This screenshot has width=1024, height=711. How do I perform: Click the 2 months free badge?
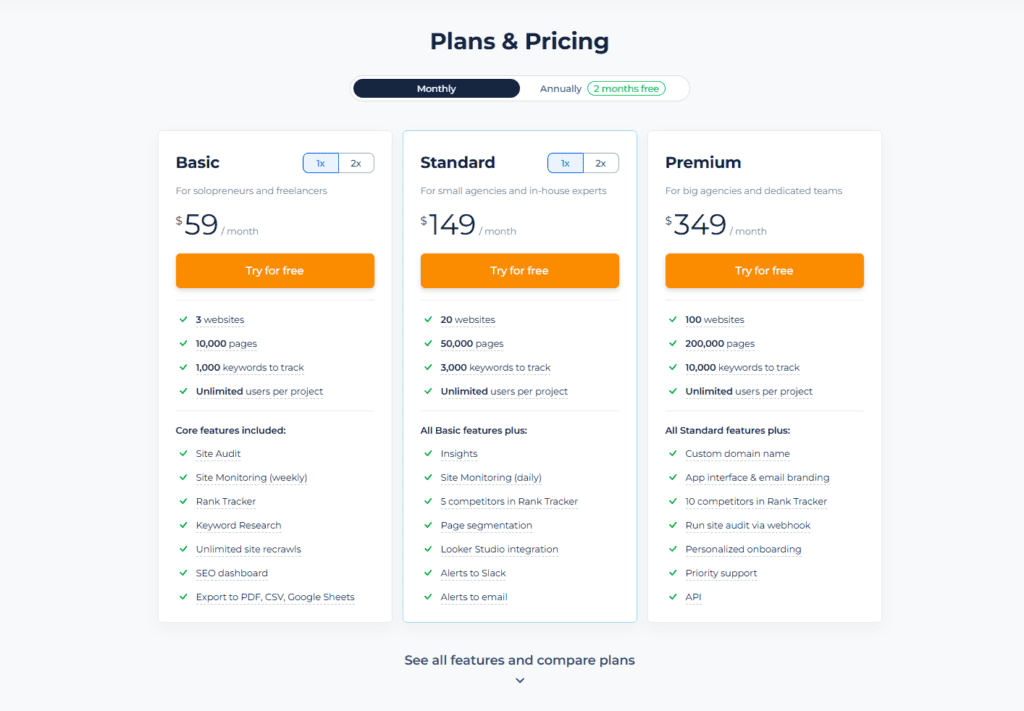[626, 89]
